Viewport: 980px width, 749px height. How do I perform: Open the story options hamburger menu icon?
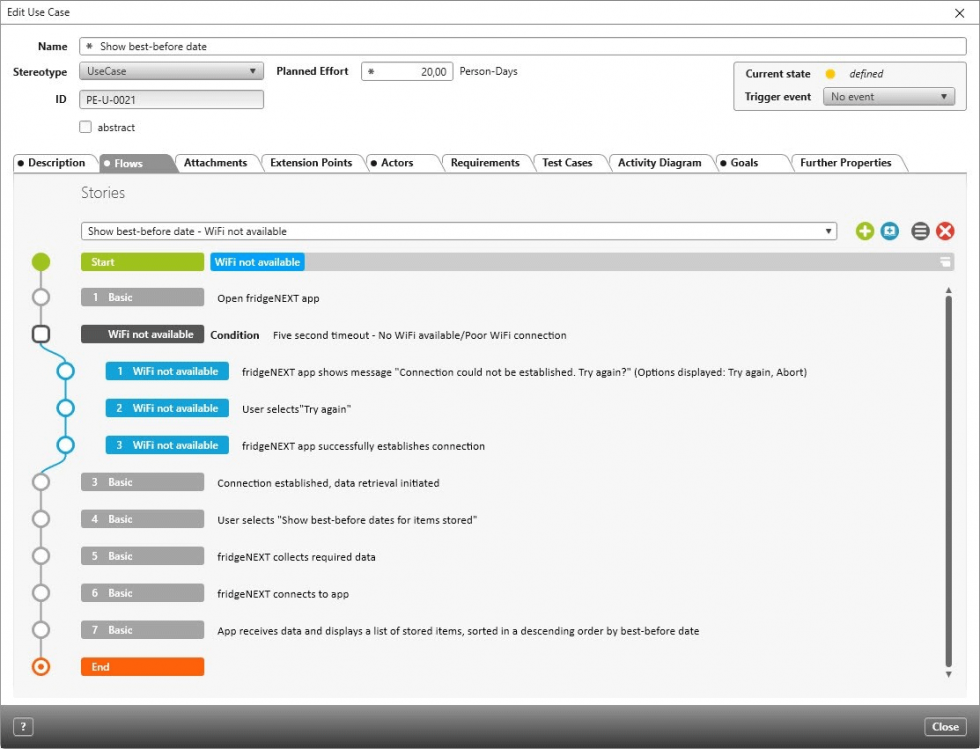(x=919, y=230)
